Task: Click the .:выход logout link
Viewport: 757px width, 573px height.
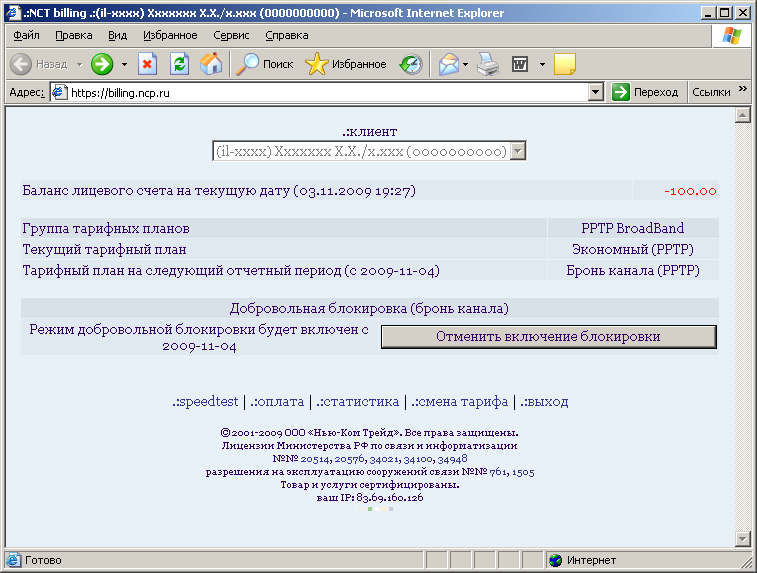Action: [x=544, y=402]
